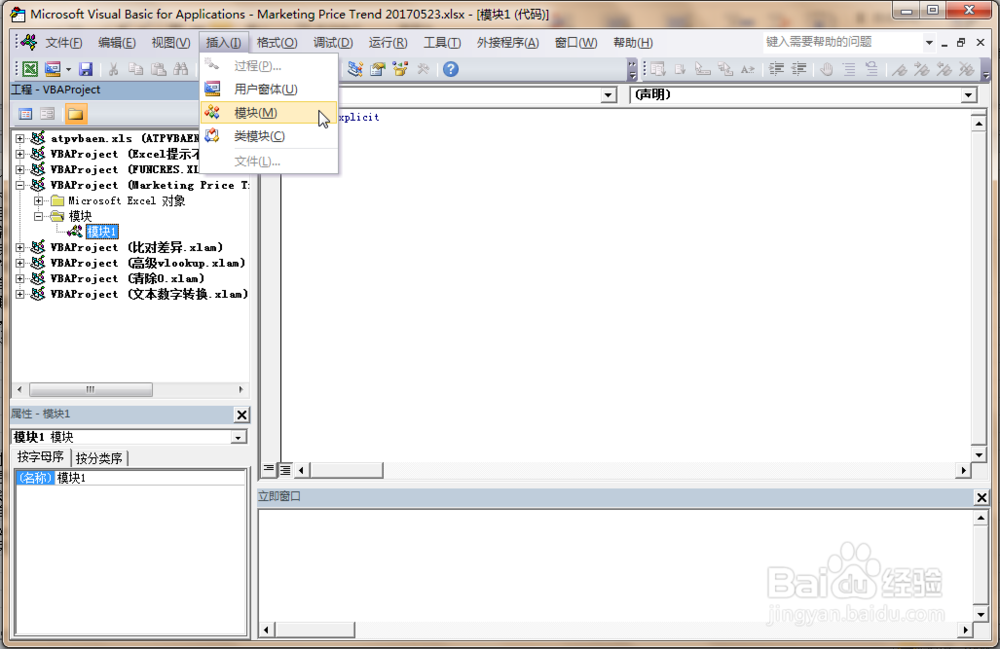
Task: Open Find with the binoculars icon
Action: coord(181,69)
